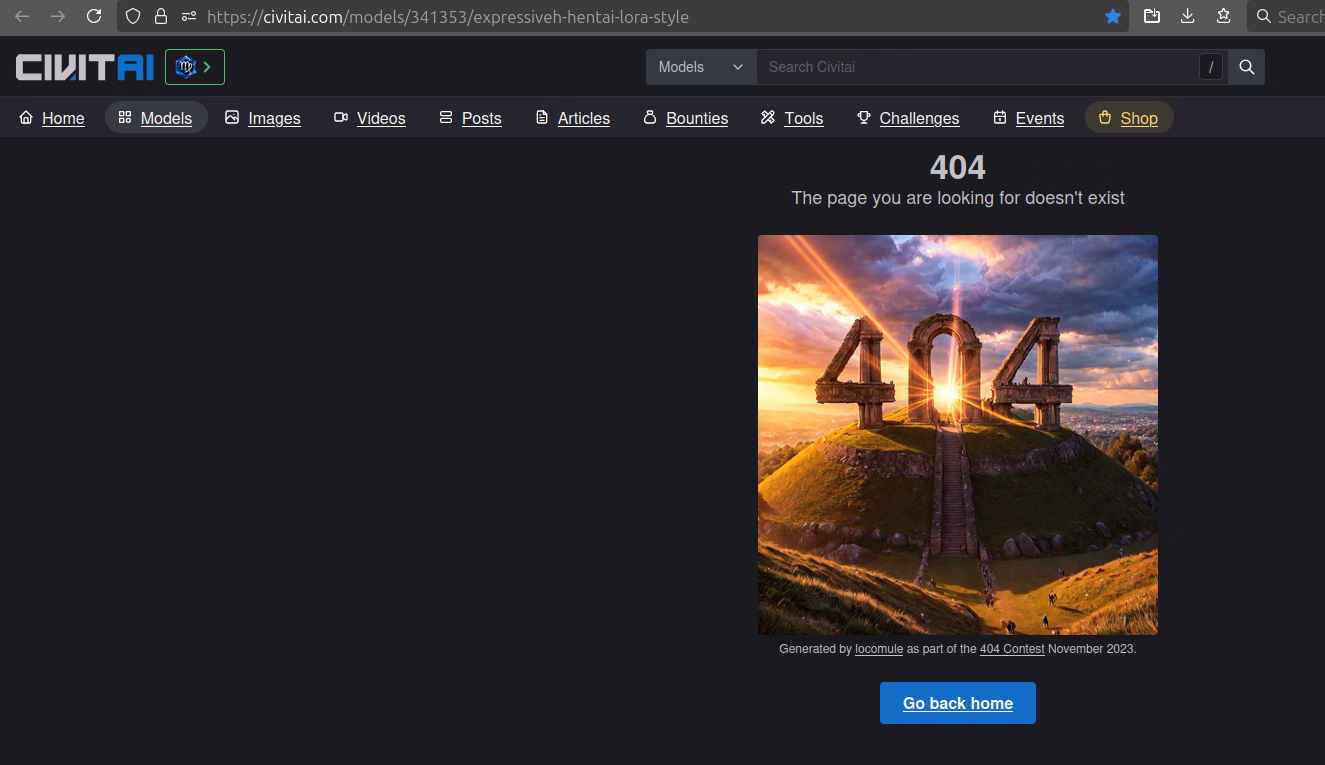Image resolution: width=1325 pixels, height=765 pixels.
Task: Open the 404 Contest link
Action: [1012, 649]
